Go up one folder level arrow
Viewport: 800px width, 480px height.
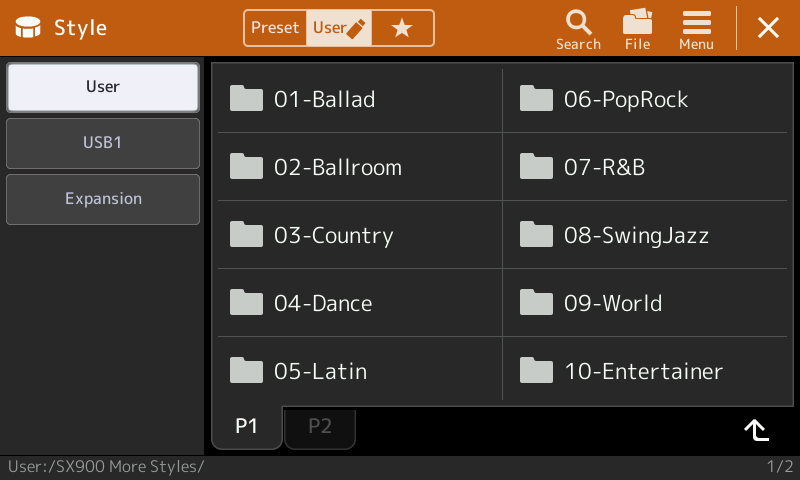click(756, 430)
